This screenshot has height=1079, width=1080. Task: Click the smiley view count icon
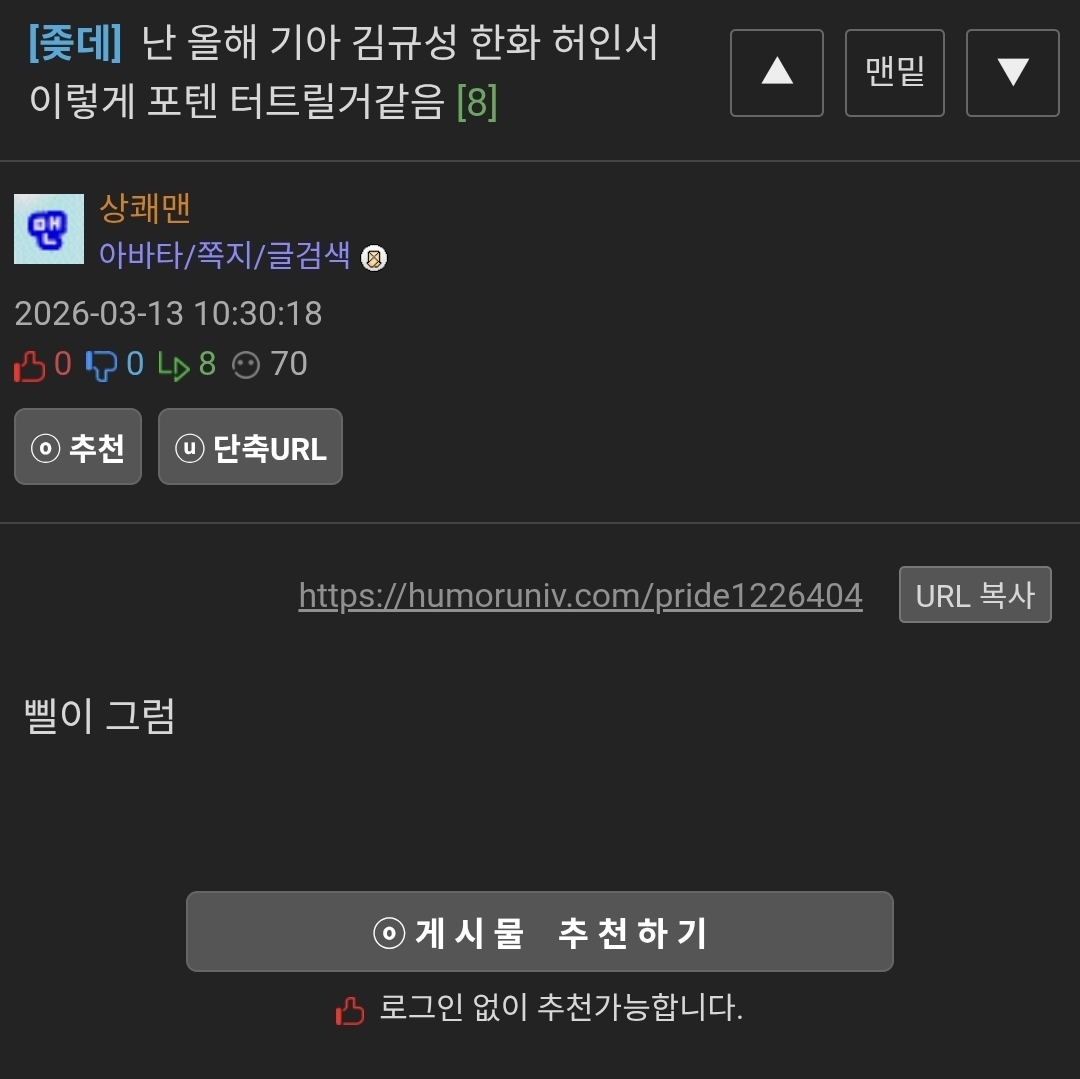tap(246, 365)
